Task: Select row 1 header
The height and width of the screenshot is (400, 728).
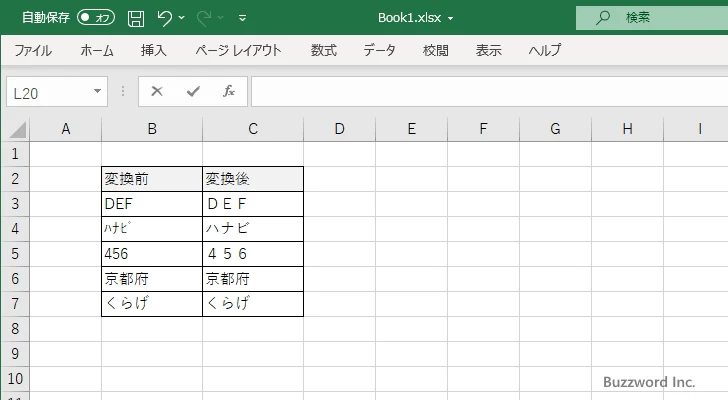Action: [15, 154]
